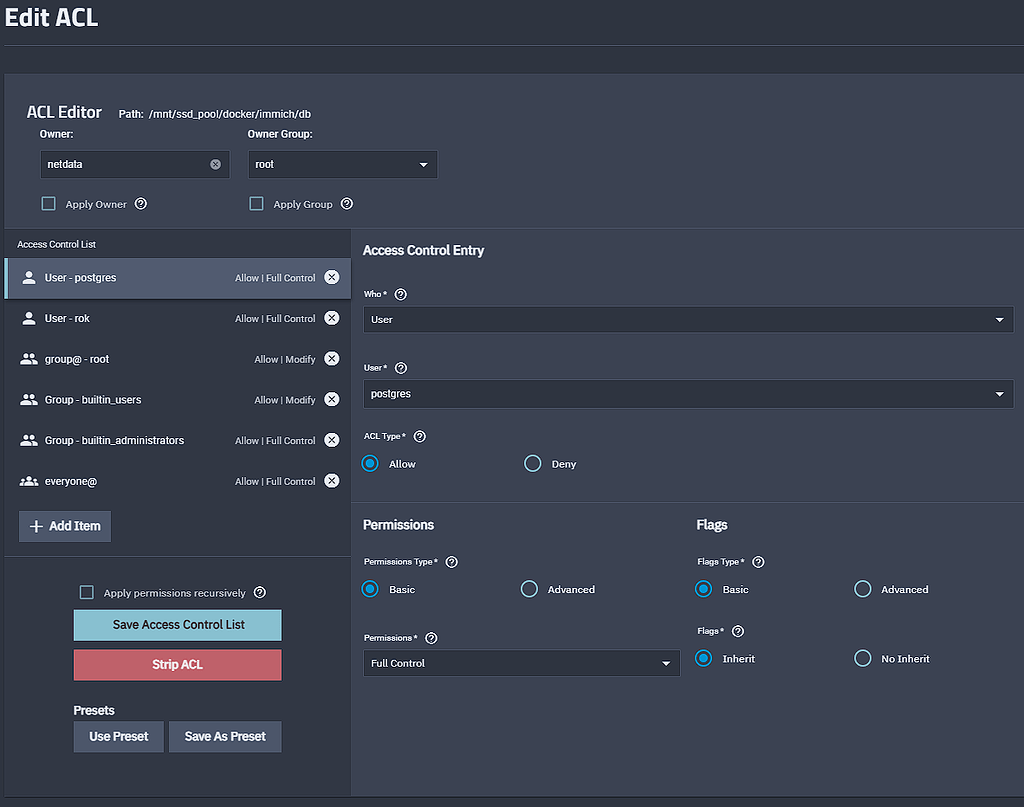This screenshot has height=807, width=1024.
Task: Open the Permissions Full Control dropdown
Action: pyautogui.click(x=520, y=663)
